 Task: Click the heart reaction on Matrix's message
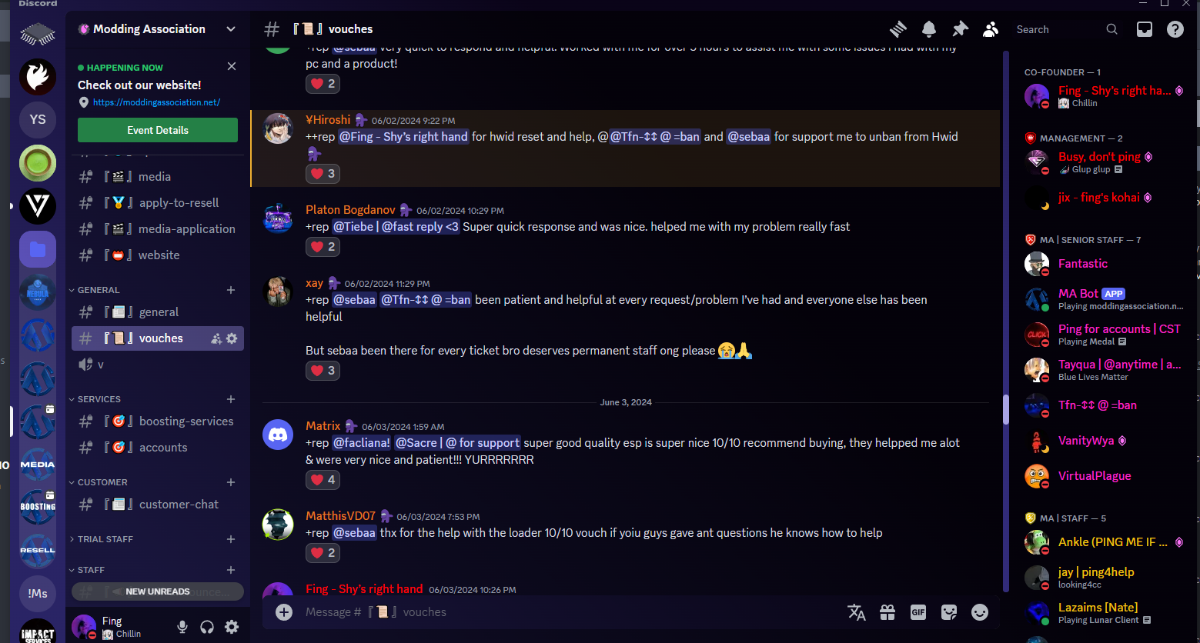click(323, 480)
